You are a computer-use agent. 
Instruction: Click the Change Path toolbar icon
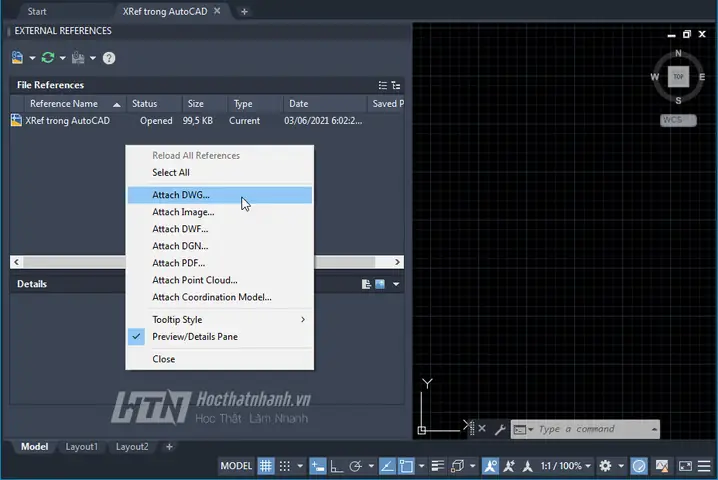[78, 58]
